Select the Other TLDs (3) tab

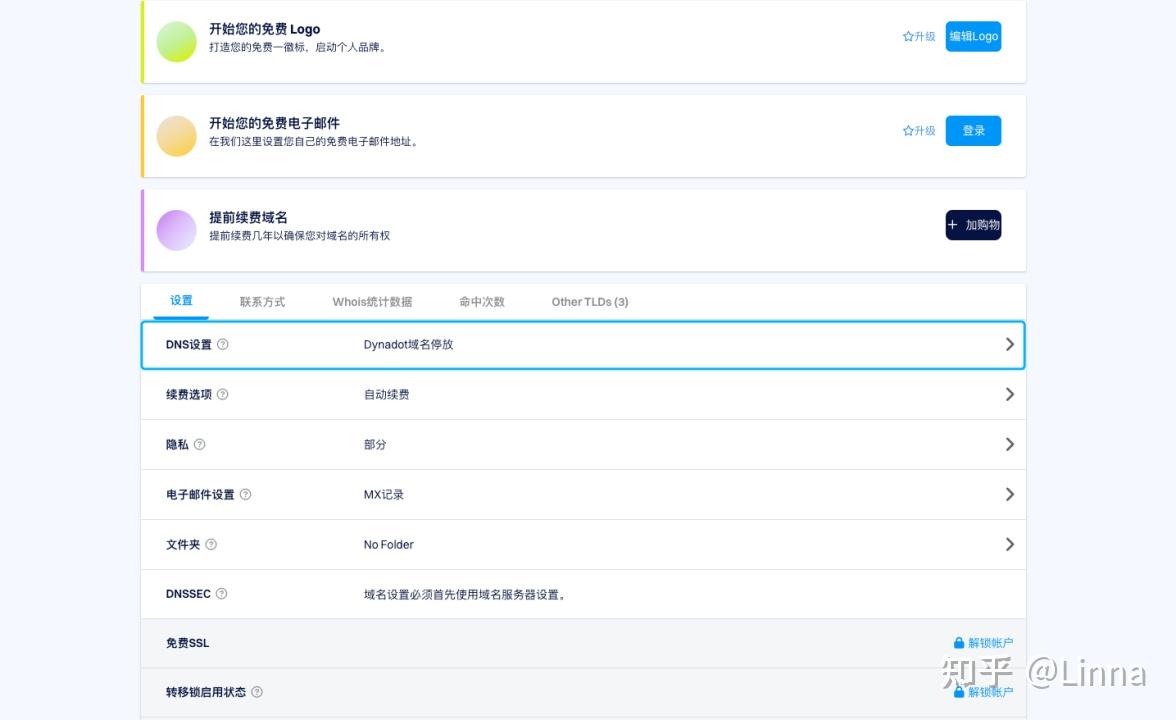click(x=589, y=301)
